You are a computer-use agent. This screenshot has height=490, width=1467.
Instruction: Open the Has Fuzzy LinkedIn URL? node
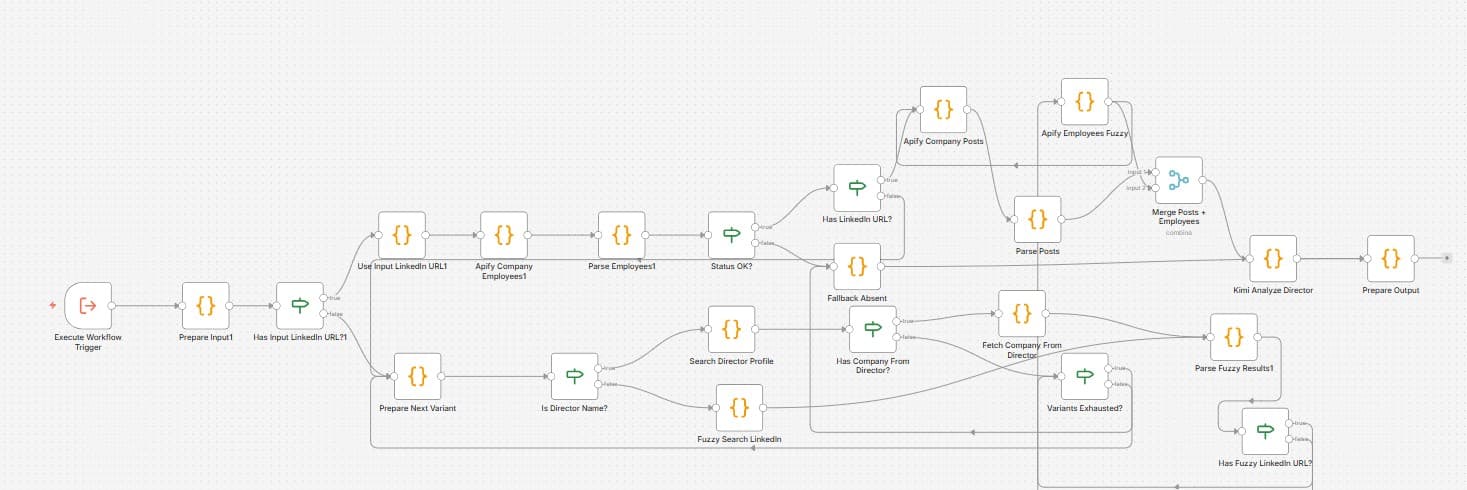pyautogui.click(x=1265, y=431)
